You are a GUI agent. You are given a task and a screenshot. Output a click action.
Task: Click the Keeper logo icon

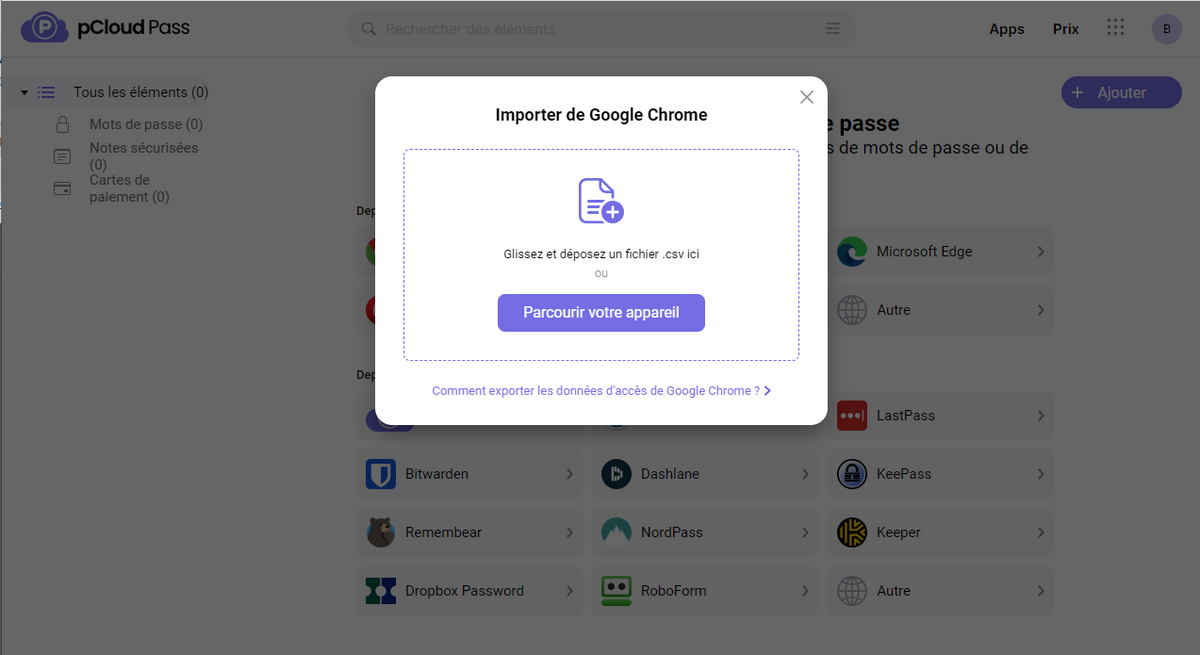pyautogui.click(x=852, y=532)
